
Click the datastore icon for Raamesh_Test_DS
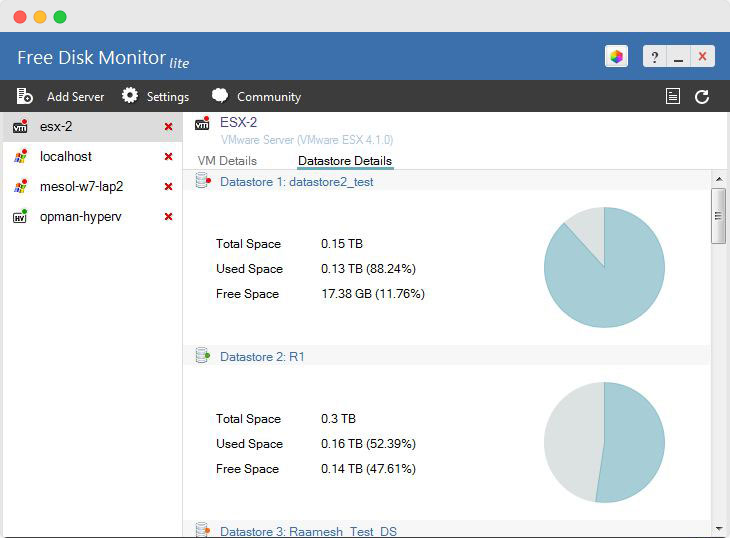click(x=203, y=530)
